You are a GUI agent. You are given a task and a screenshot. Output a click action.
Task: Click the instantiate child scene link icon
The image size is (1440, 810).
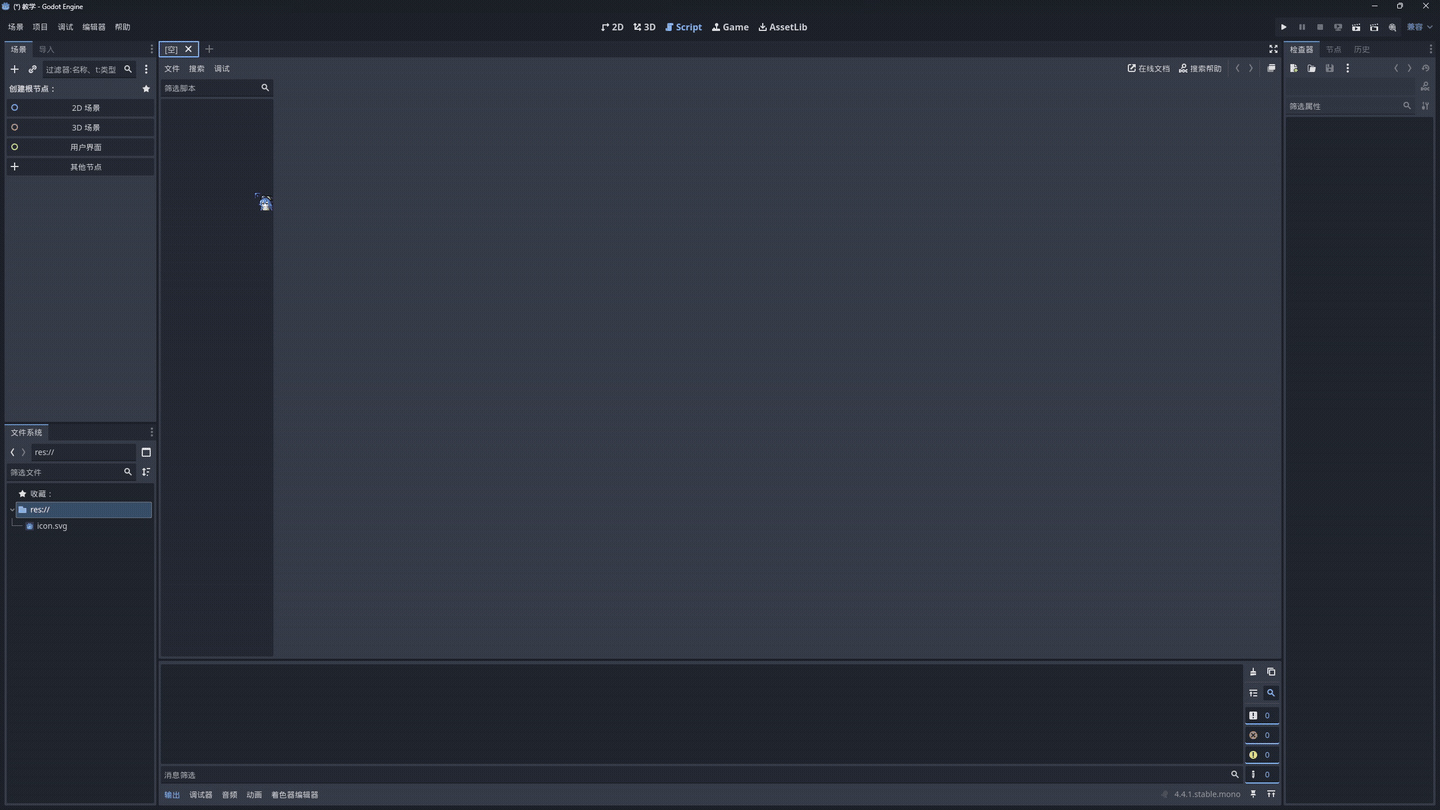32,69
